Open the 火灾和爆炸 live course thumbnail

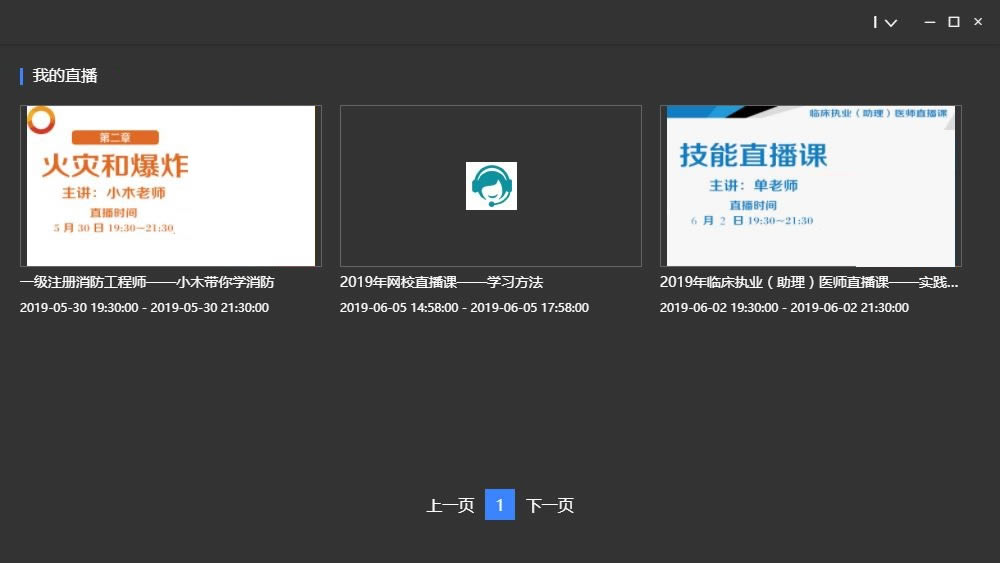[171, 186]
